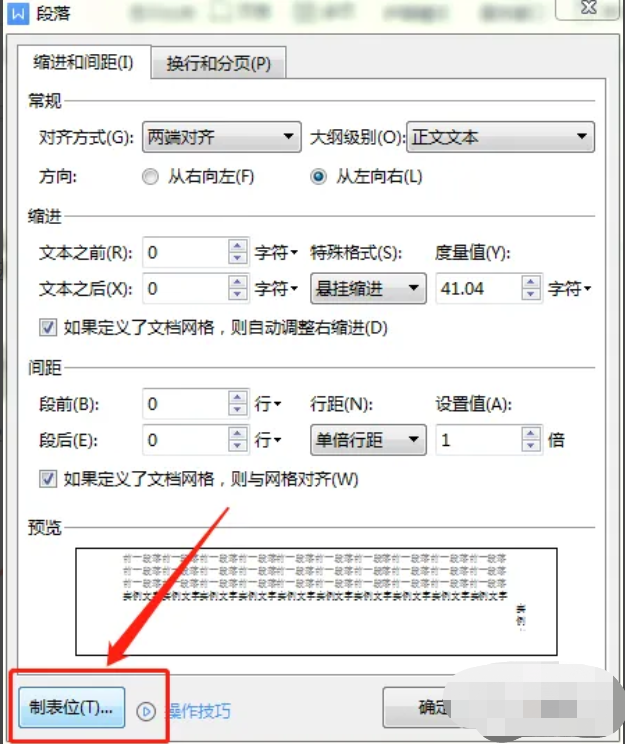Open the 特殊格式 special format dropdown
The width and height of the screenshot is (625, 744).
368,289
